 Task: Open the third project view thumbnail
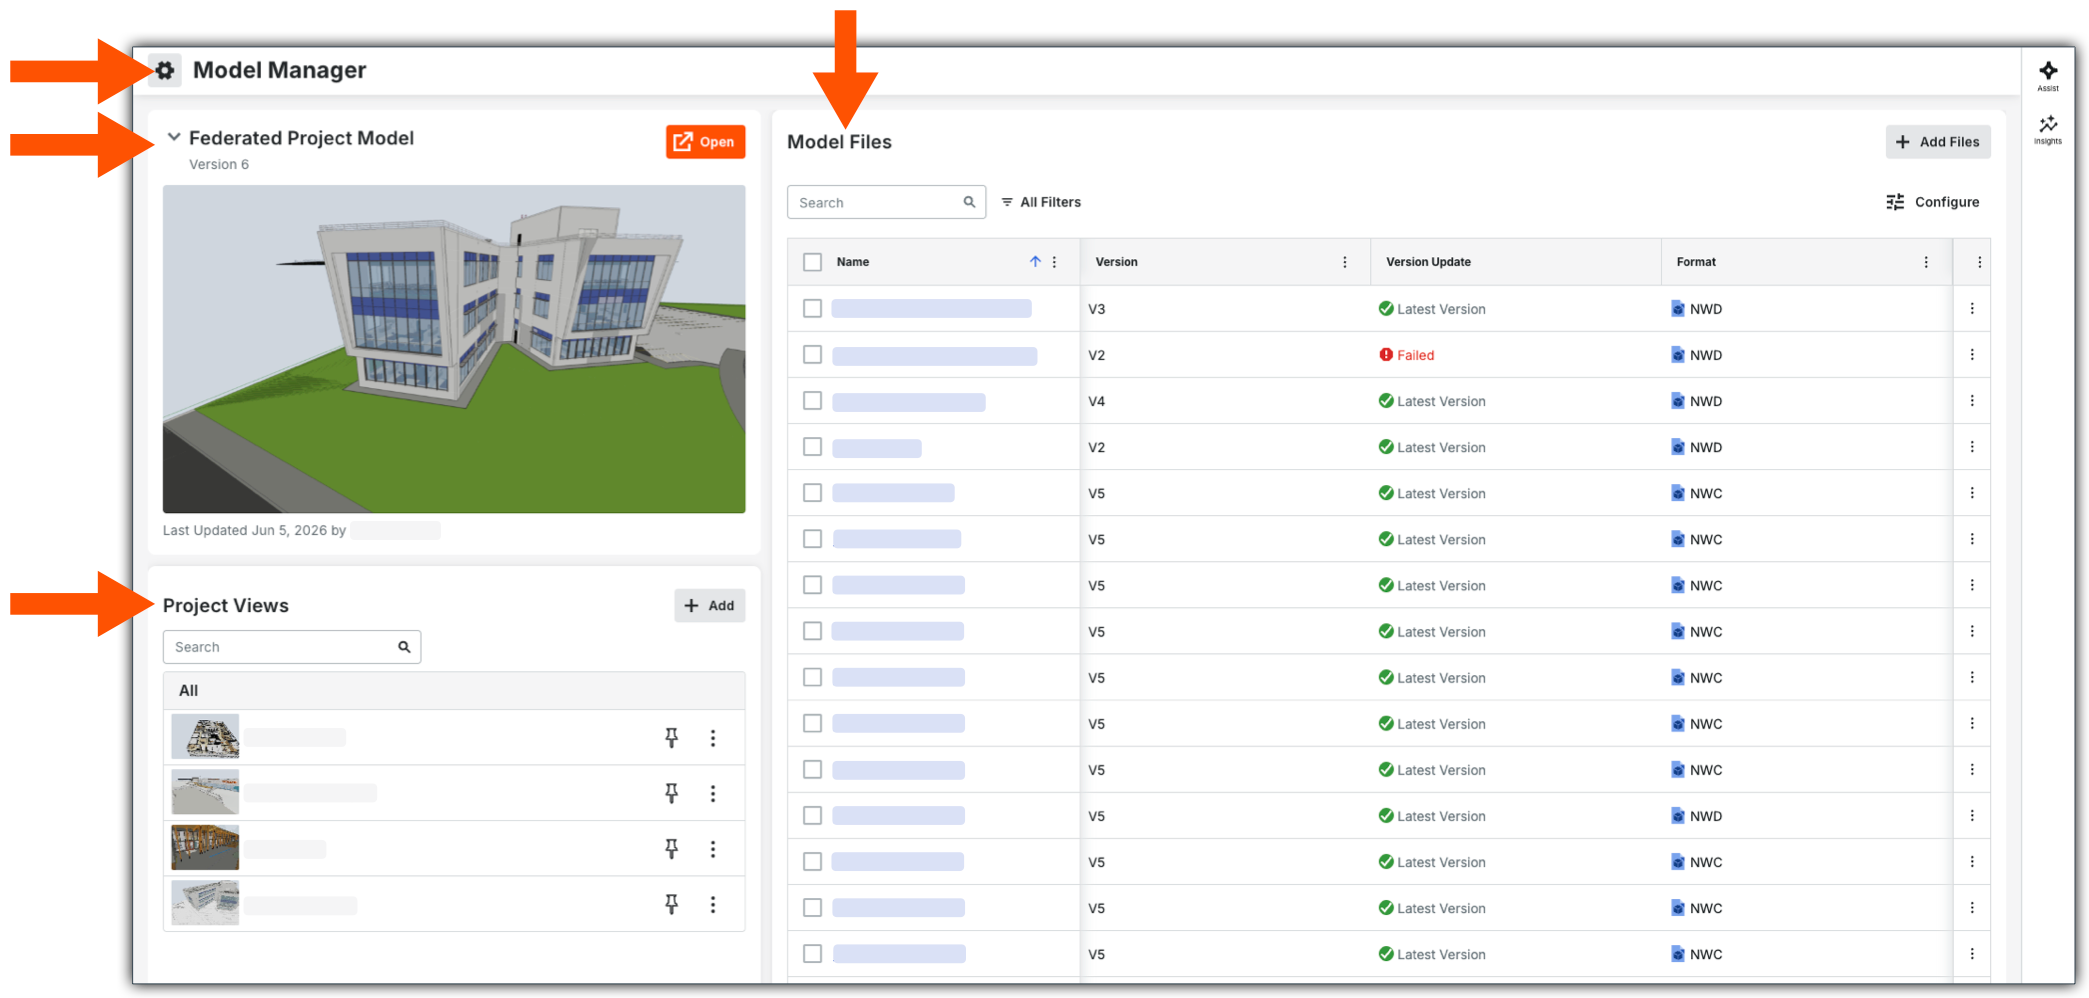click(x=205, y=848)
